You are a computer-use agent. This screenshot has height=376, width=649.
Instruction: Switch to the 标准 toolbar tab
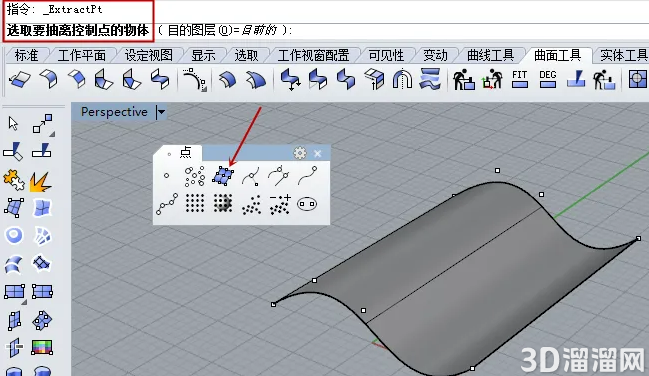[26, 55]
